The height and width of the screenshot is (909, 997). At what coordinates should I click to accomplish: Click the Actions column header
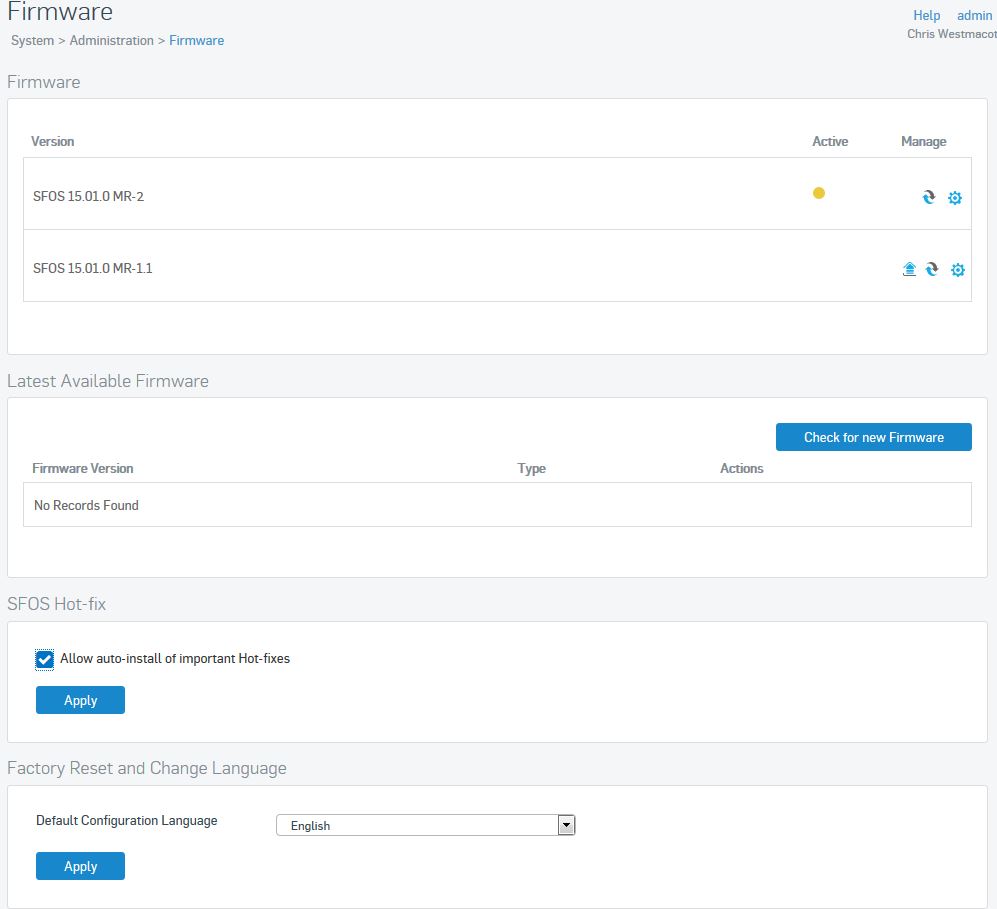point(741,468)
